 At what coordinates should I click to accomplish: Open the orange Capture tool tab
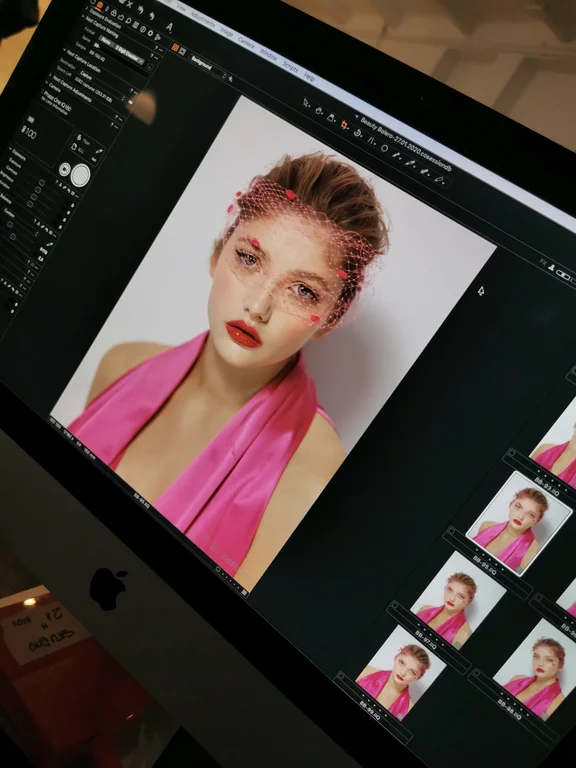[99, 5]
